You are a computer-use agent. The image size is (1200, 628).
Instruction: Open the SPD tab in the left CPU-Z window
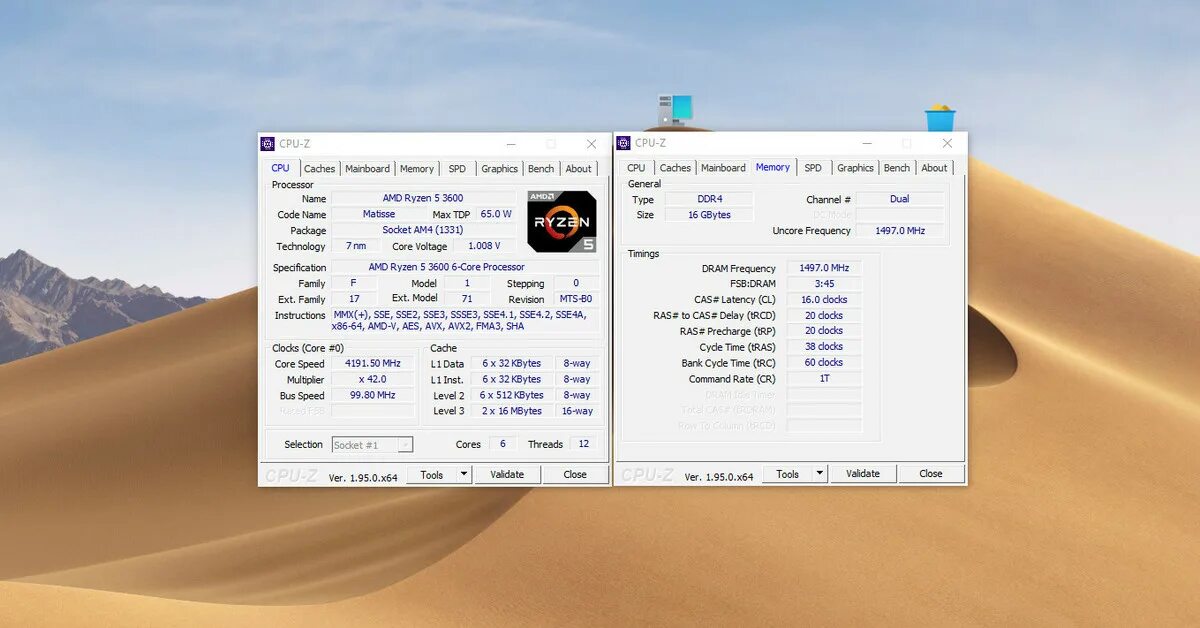tap(457, 169)
